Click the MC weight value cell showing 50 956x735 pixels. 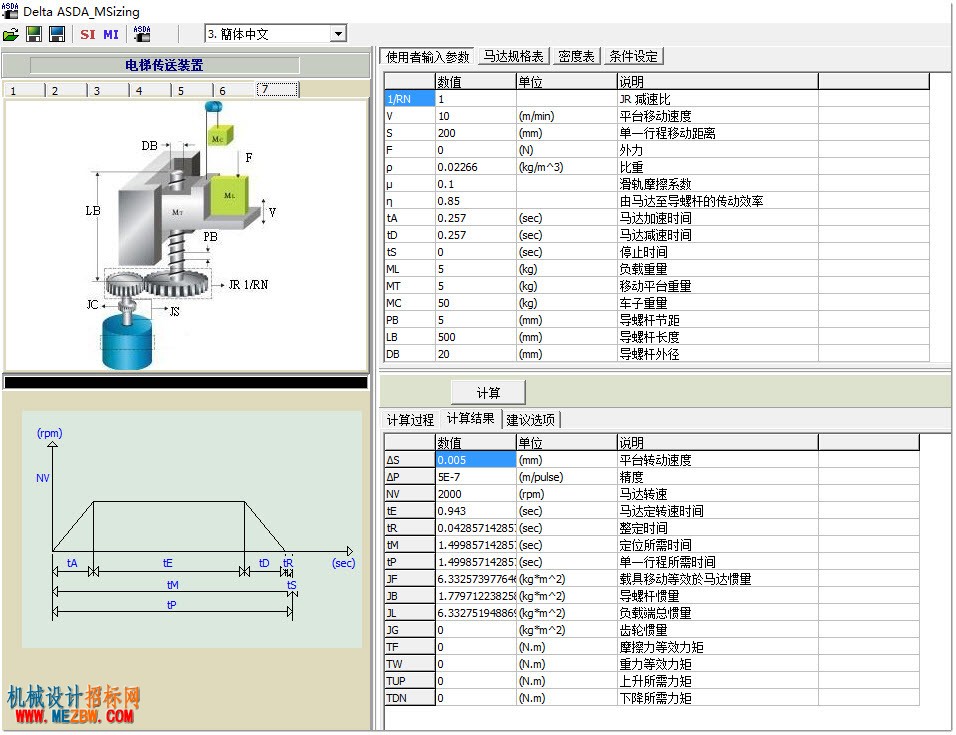coord(476,303)
